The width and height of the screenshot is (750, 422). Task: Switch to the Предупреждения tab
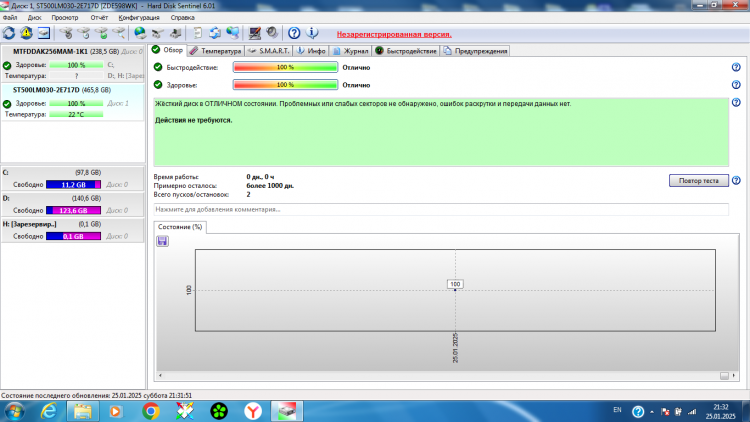click(x=475, y=51)
